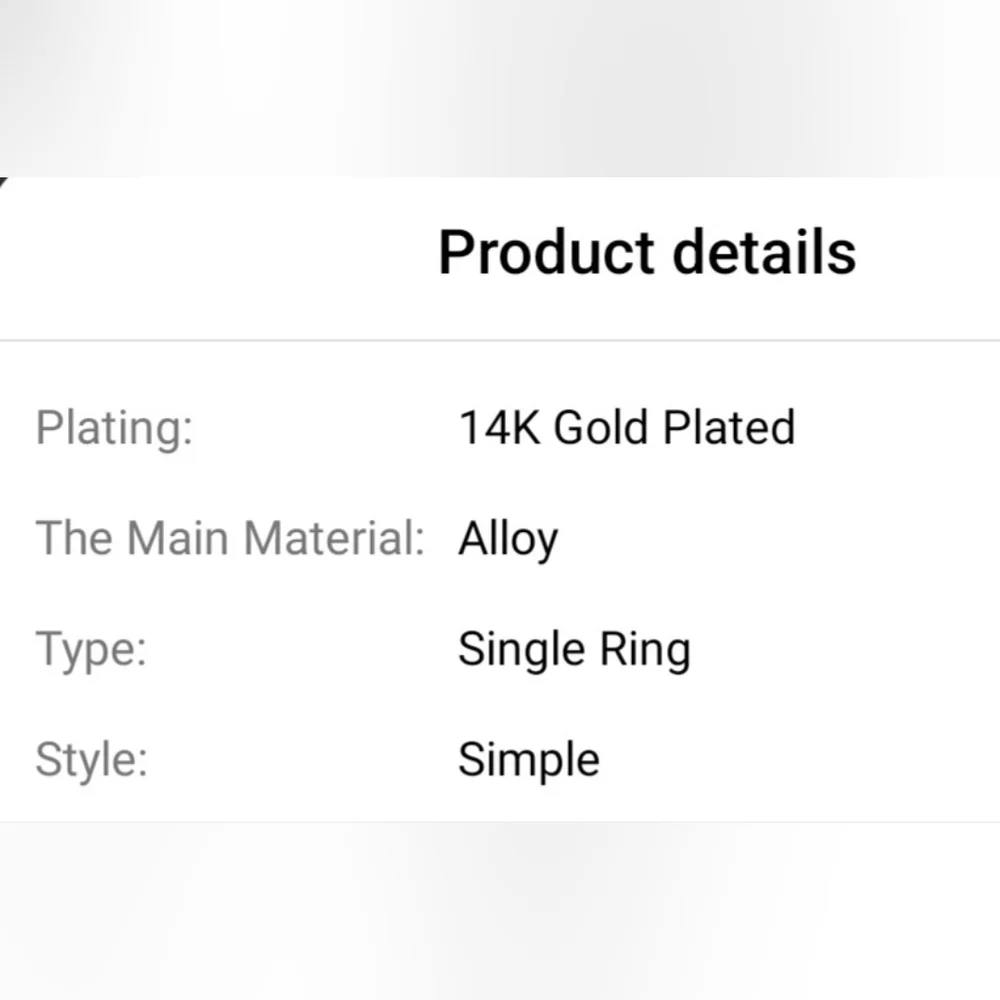Tap the blurred area below the details card
The height and width of the screenshot is (1000, 1000).
pos(500,910)
